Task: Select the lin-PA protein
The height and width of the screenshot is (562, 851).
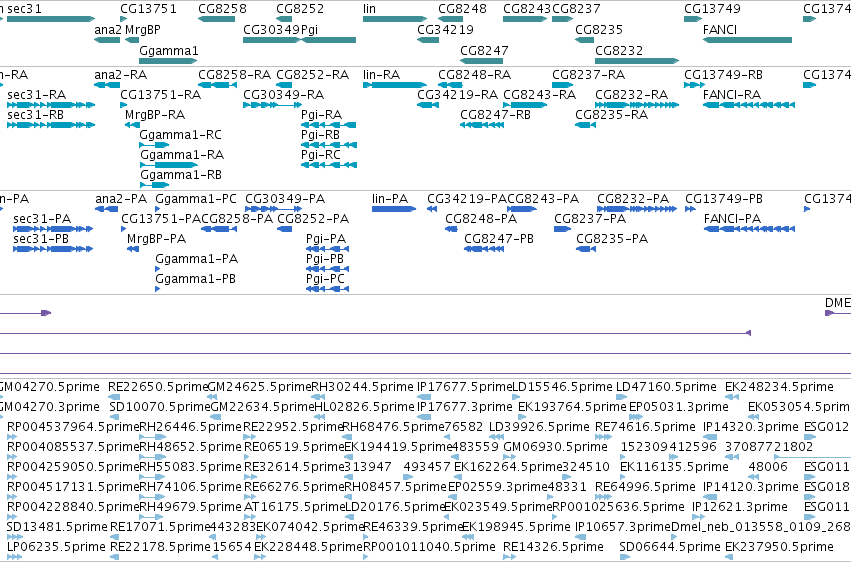Action: pos(394,209)
